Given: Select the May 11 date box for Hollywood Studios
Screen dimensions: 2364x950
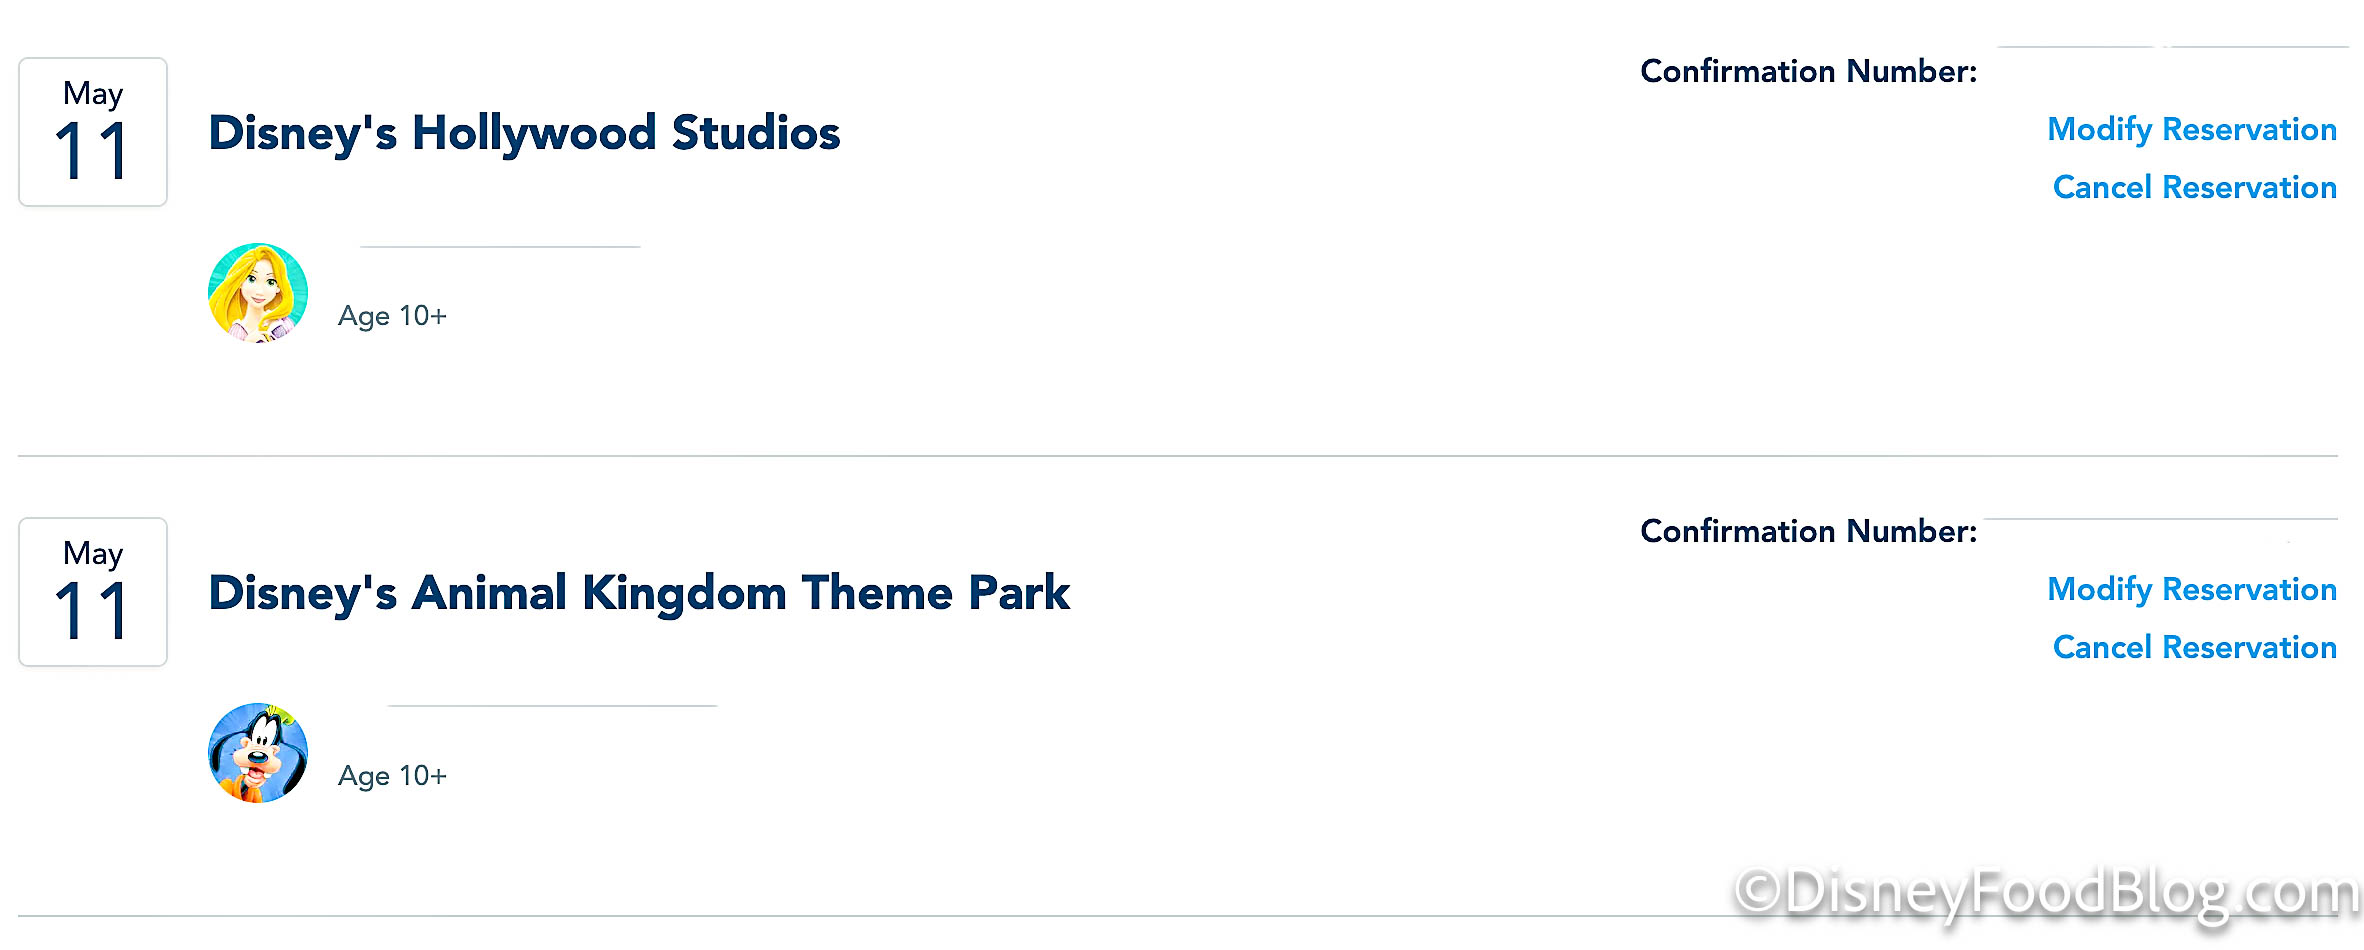Looking at the screenshot, I should click(x=93, y=132).
